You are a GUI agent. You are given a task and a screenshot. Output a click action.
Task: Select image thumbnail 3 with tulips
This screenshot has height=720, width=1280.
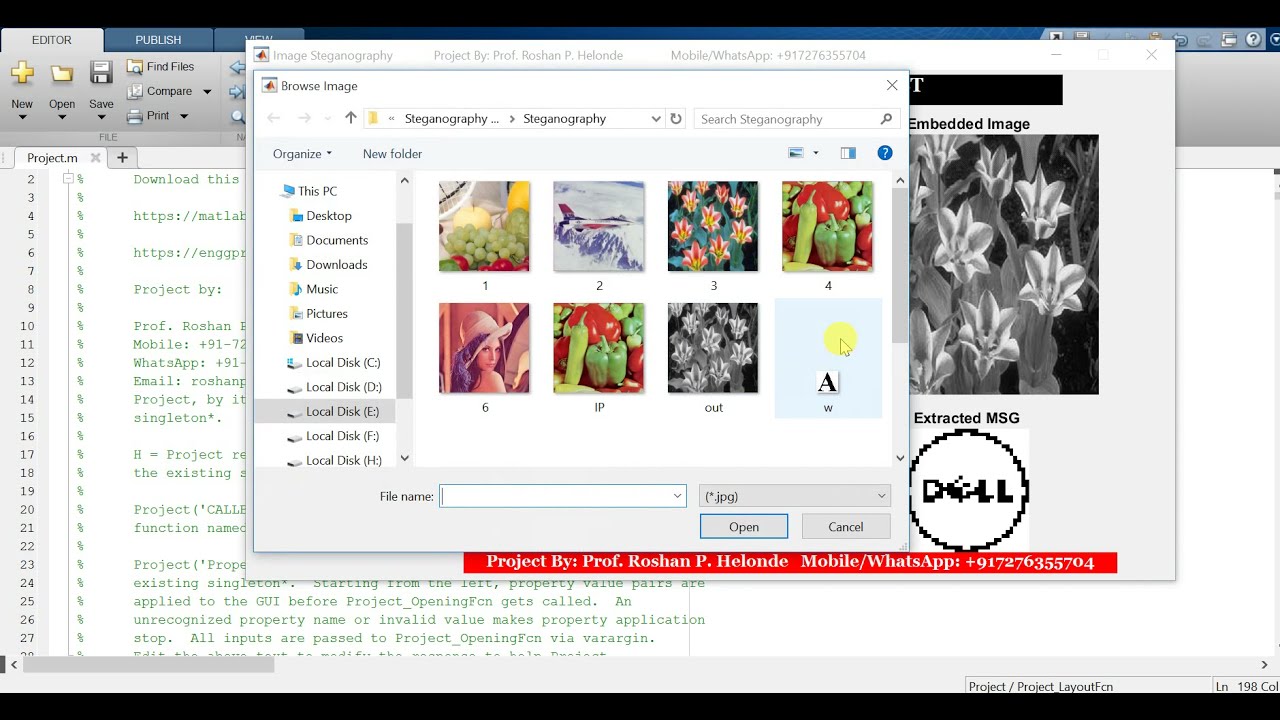coord(713,226)
